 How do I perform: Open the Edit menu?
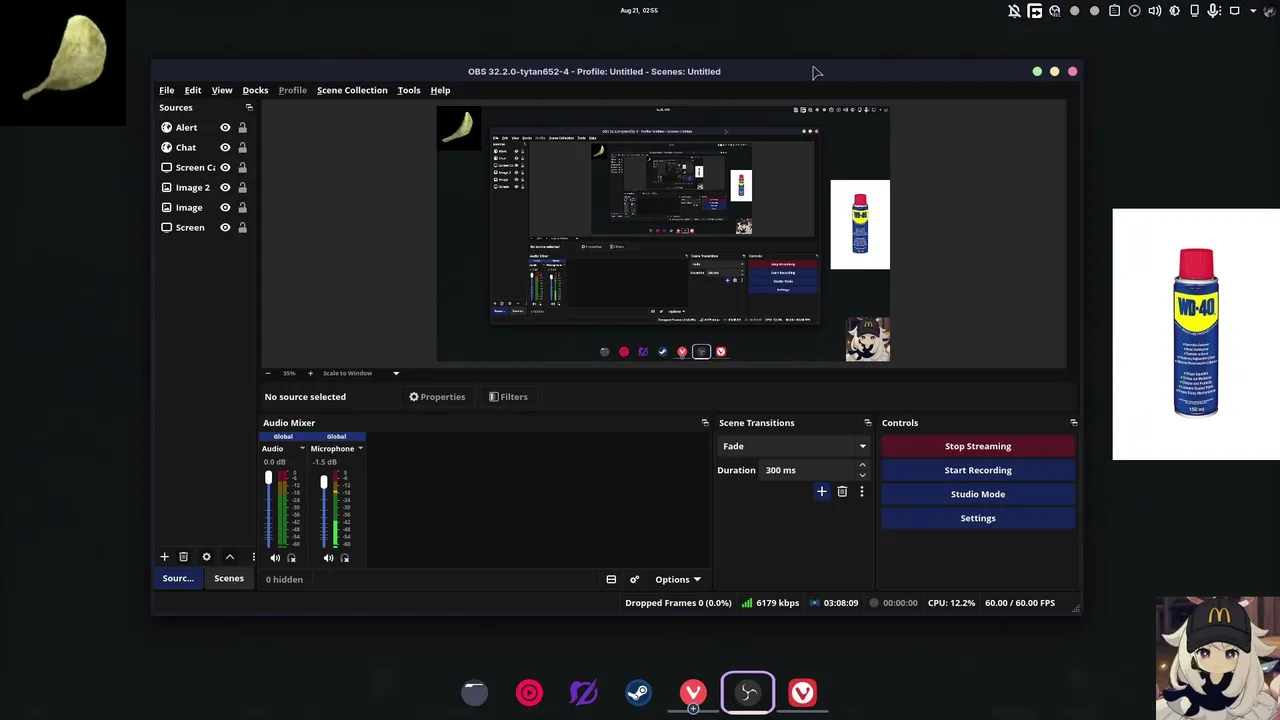193,90
